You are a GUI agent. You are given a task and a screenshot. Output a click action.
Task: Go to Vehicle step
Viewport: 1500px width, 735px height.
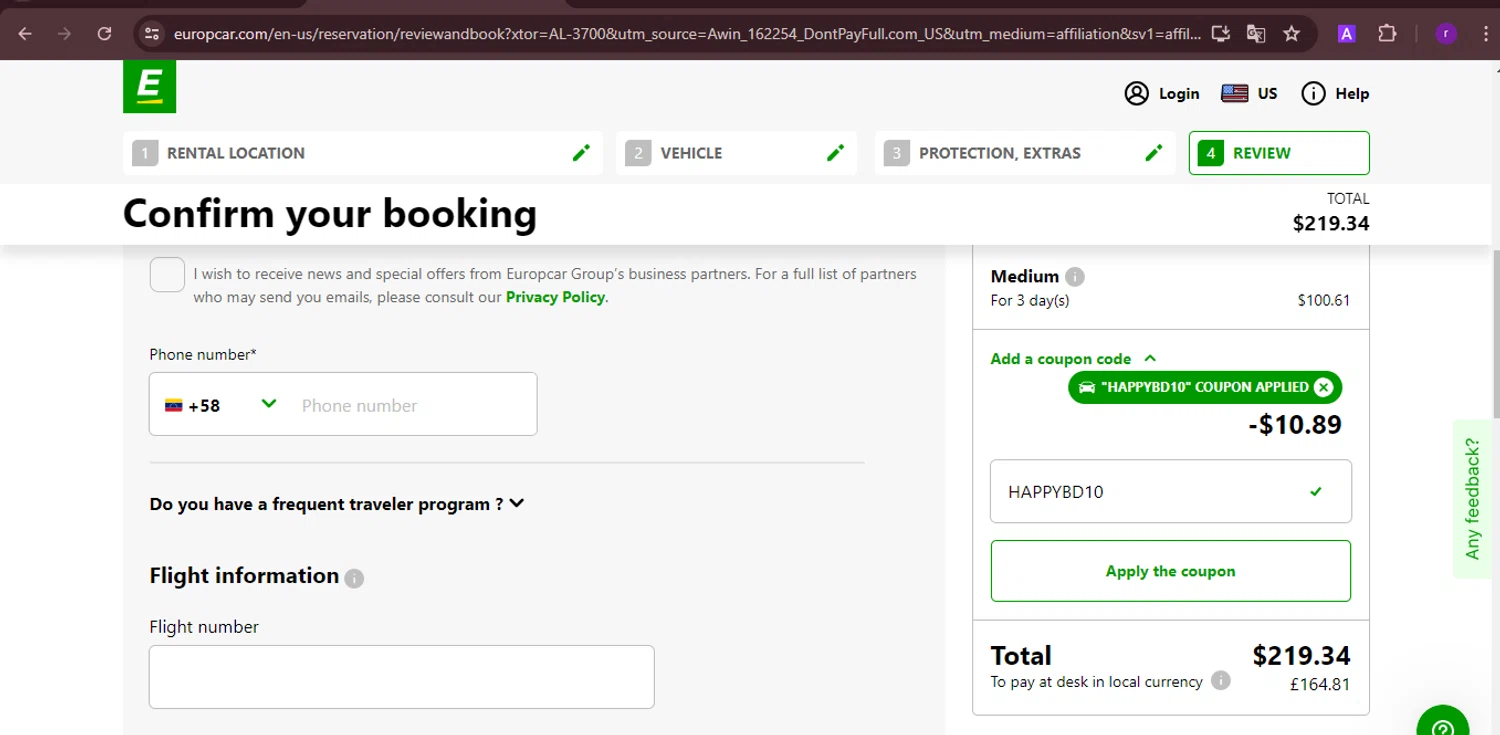(x=736, y=153)
